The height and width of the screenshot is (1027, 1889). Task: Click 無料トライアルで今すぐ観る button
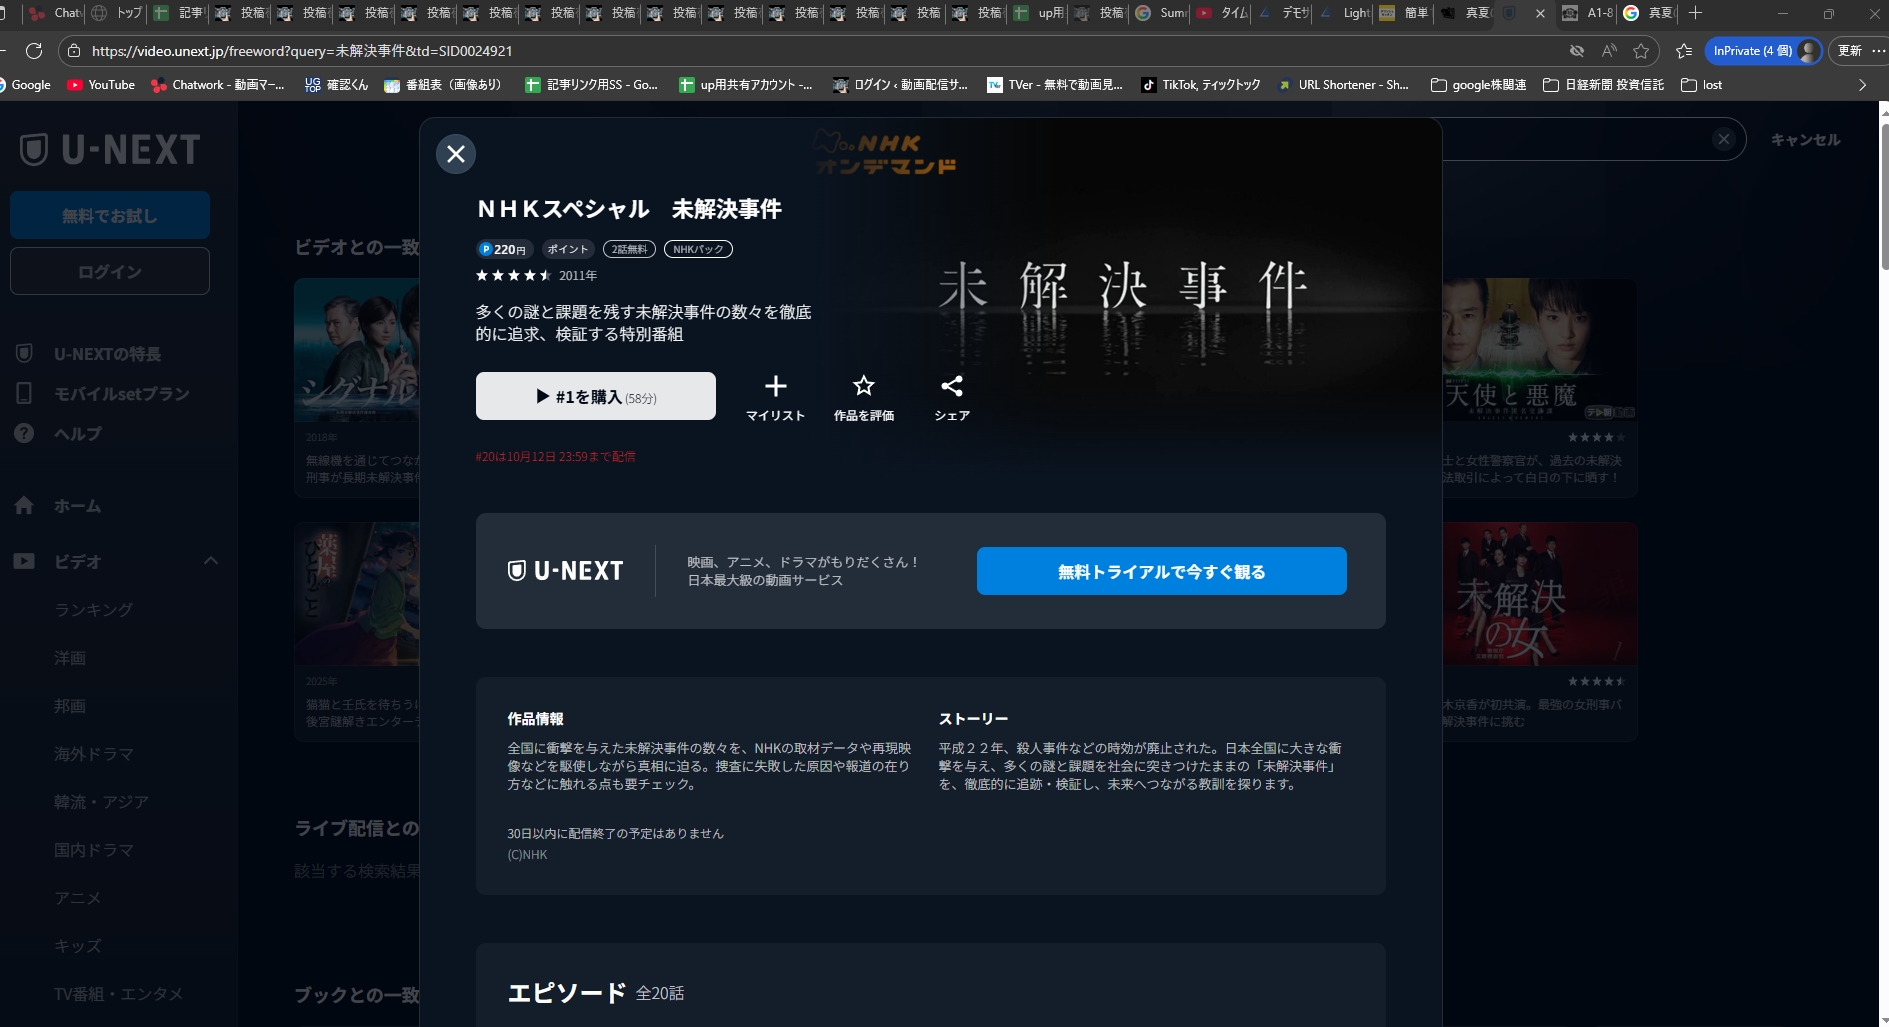point(1161,571)
